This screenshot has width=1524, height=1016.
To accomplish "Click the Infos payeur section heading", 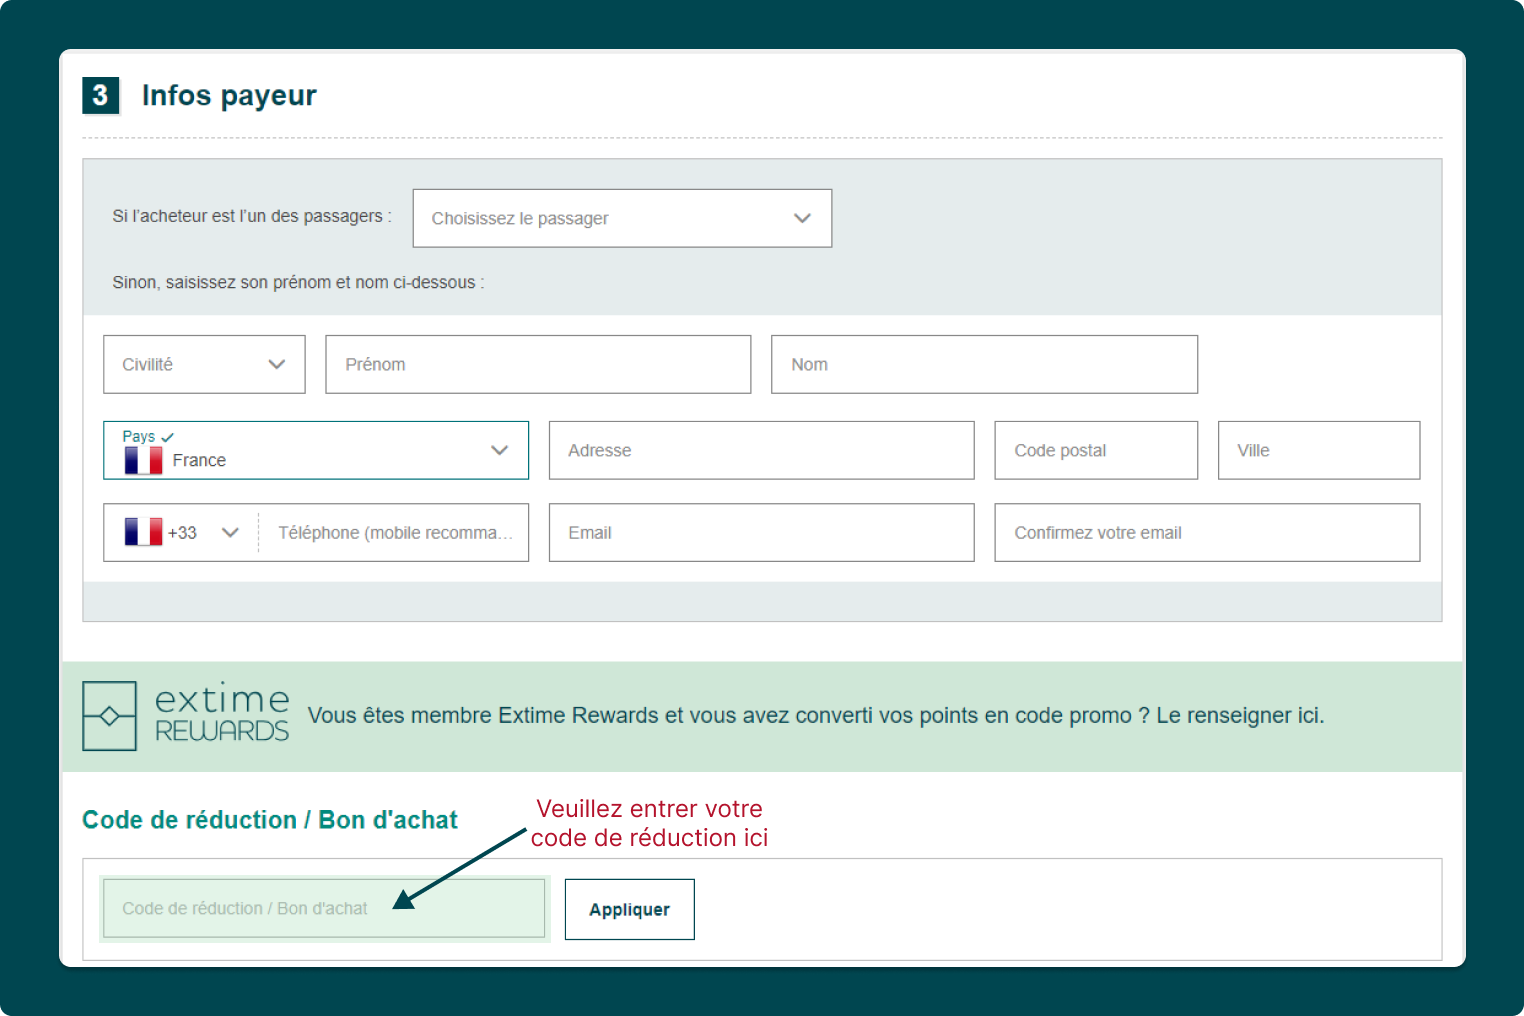I will [x=229, y=95].
